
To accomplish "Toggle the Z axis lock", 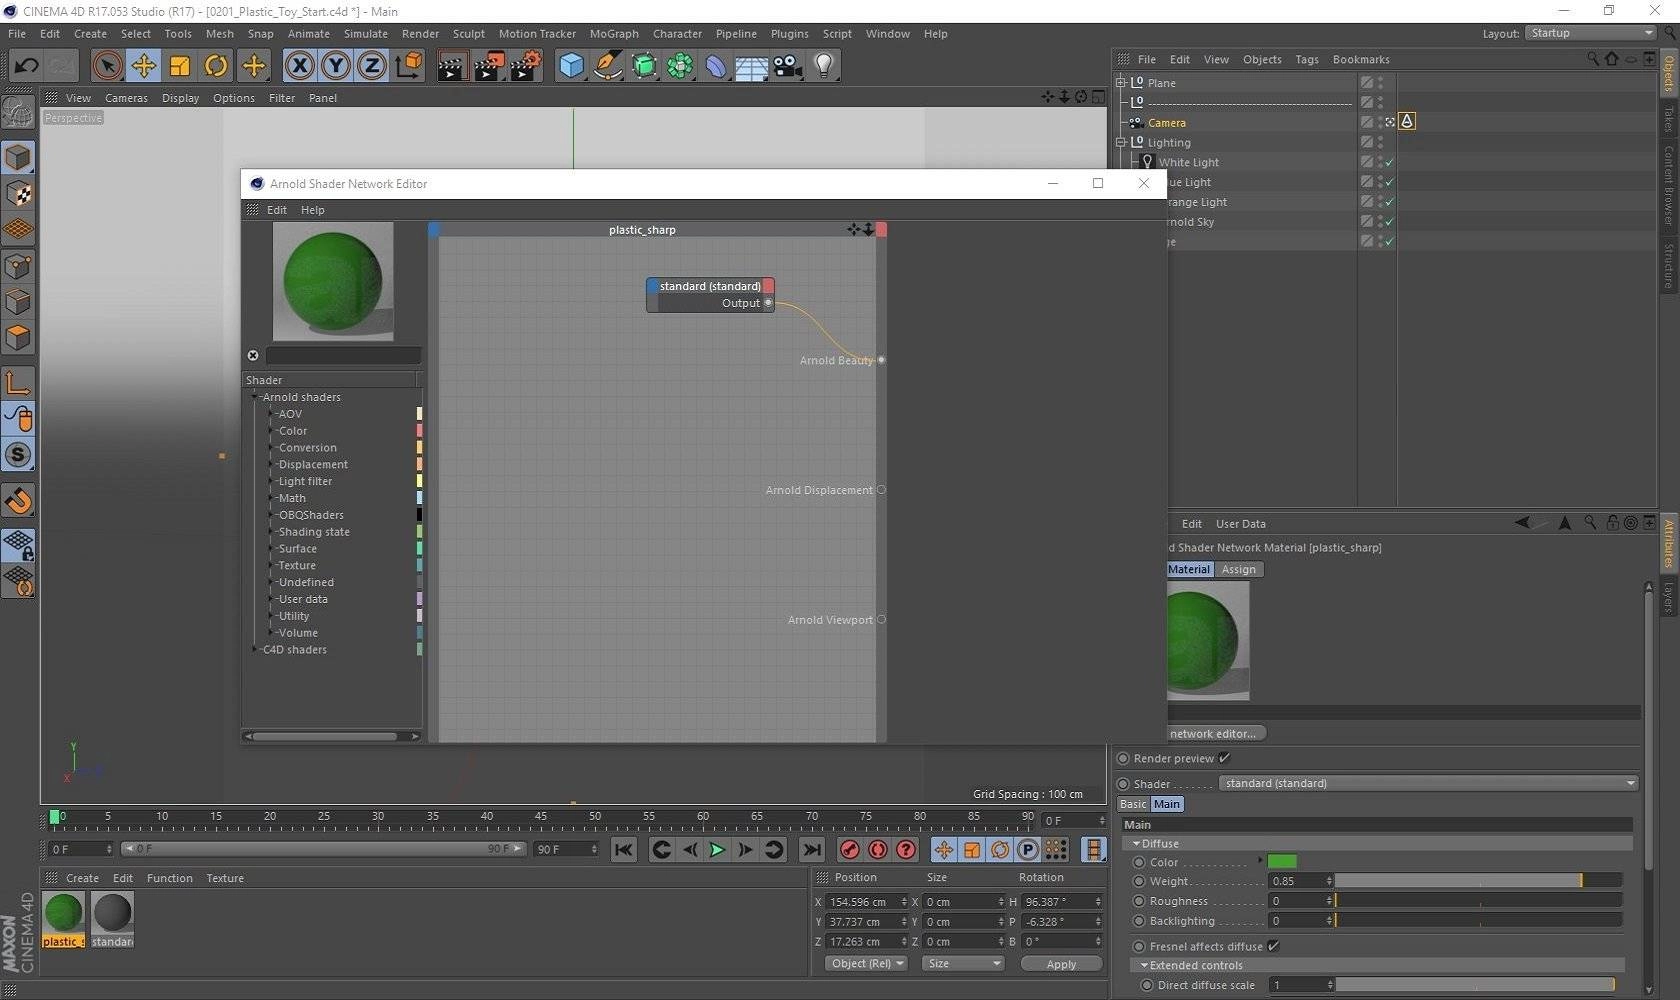I will click(x=371, y=66).
